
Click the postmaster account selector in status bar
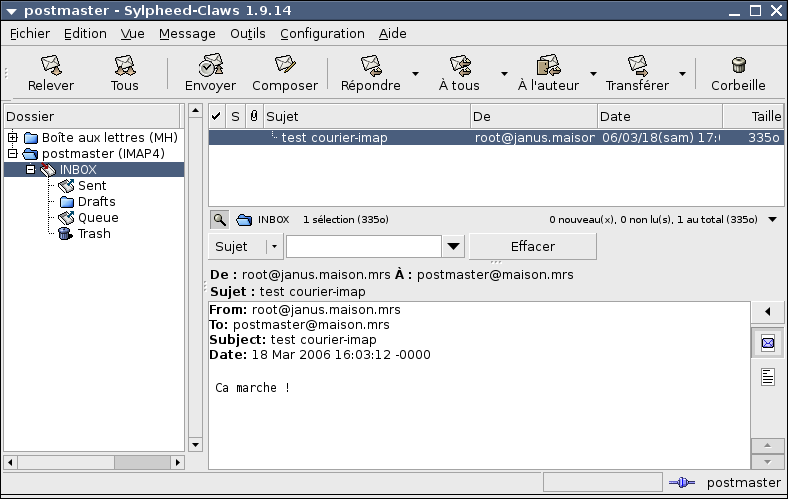(744, 482)
